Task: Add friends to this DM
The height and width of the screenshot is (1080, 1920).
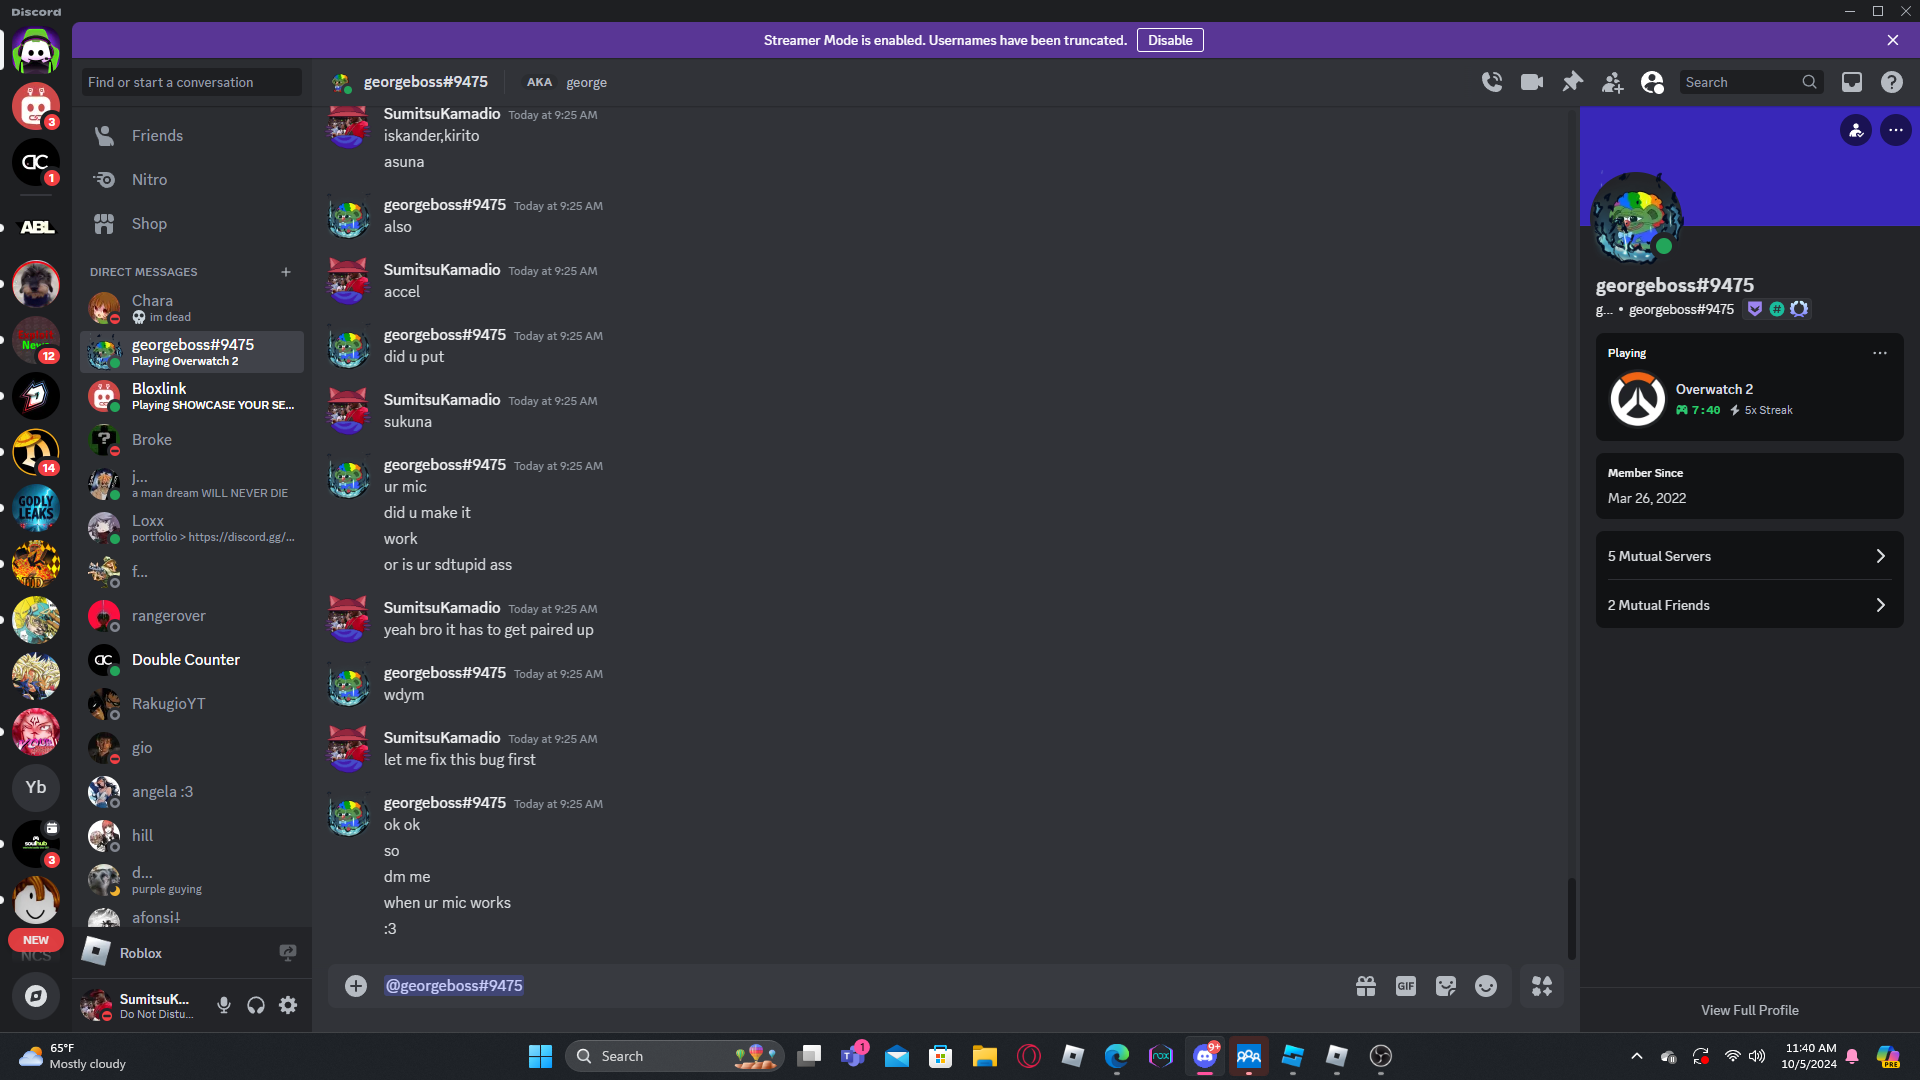Action: pyautogui.click(x=1612, y=82)
